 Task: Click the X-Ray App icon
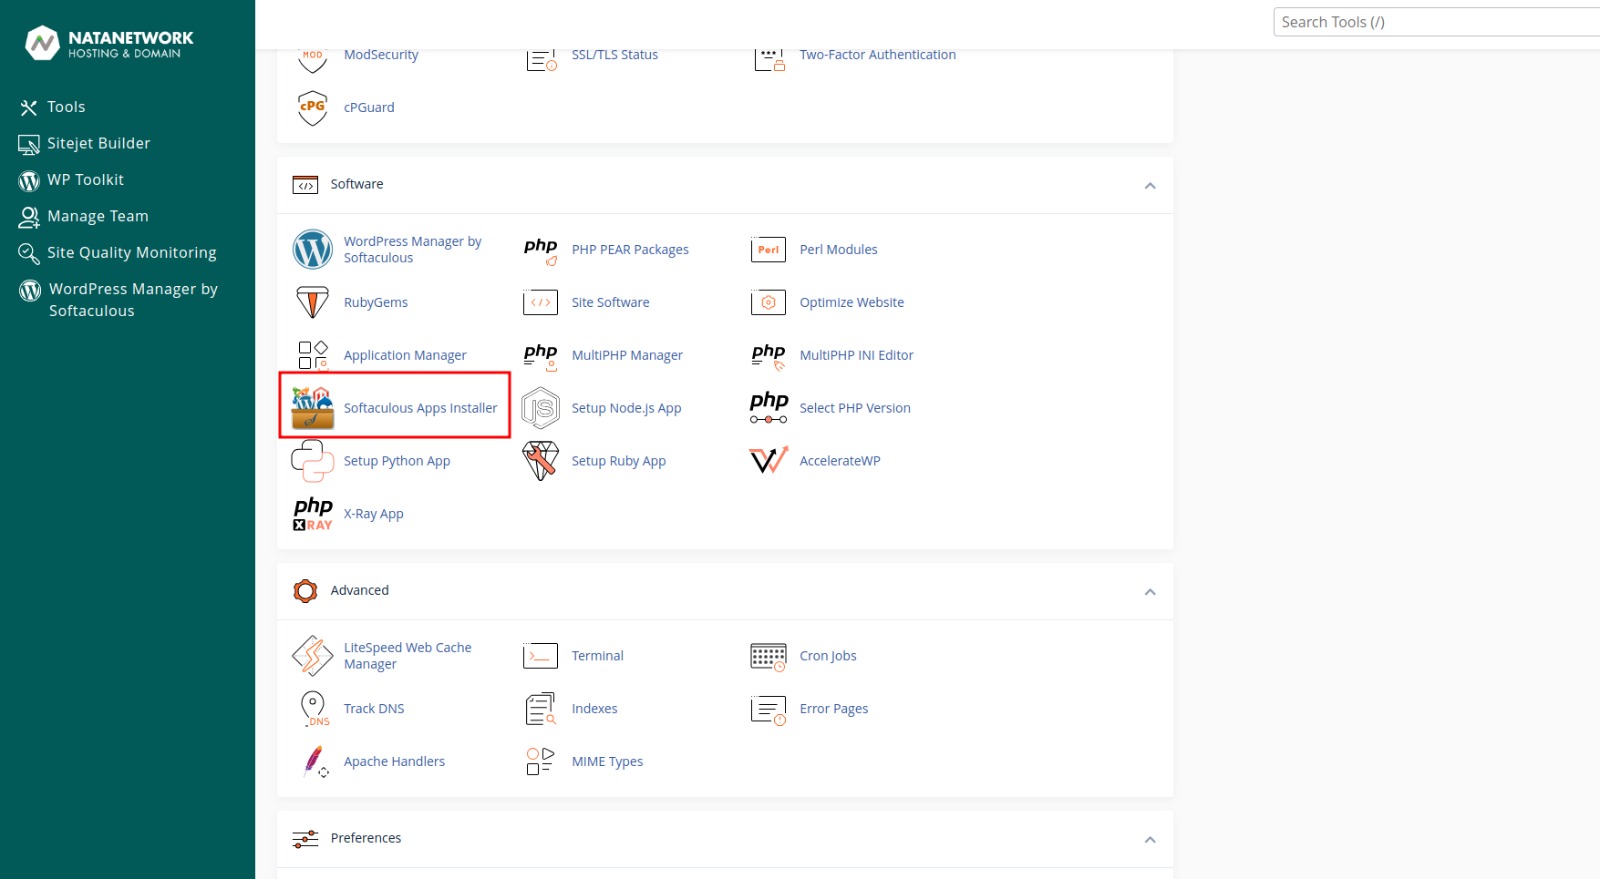(x=313, y=514)
